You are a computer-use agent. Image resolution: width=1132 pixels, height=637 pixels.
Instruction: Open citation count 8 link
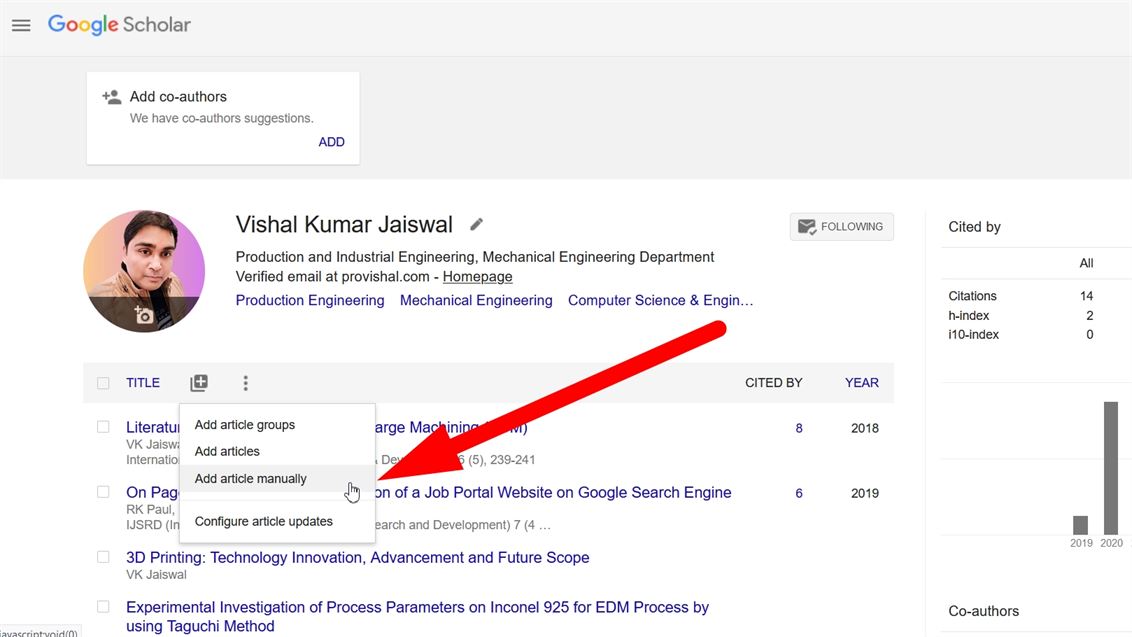pos(798,428)
